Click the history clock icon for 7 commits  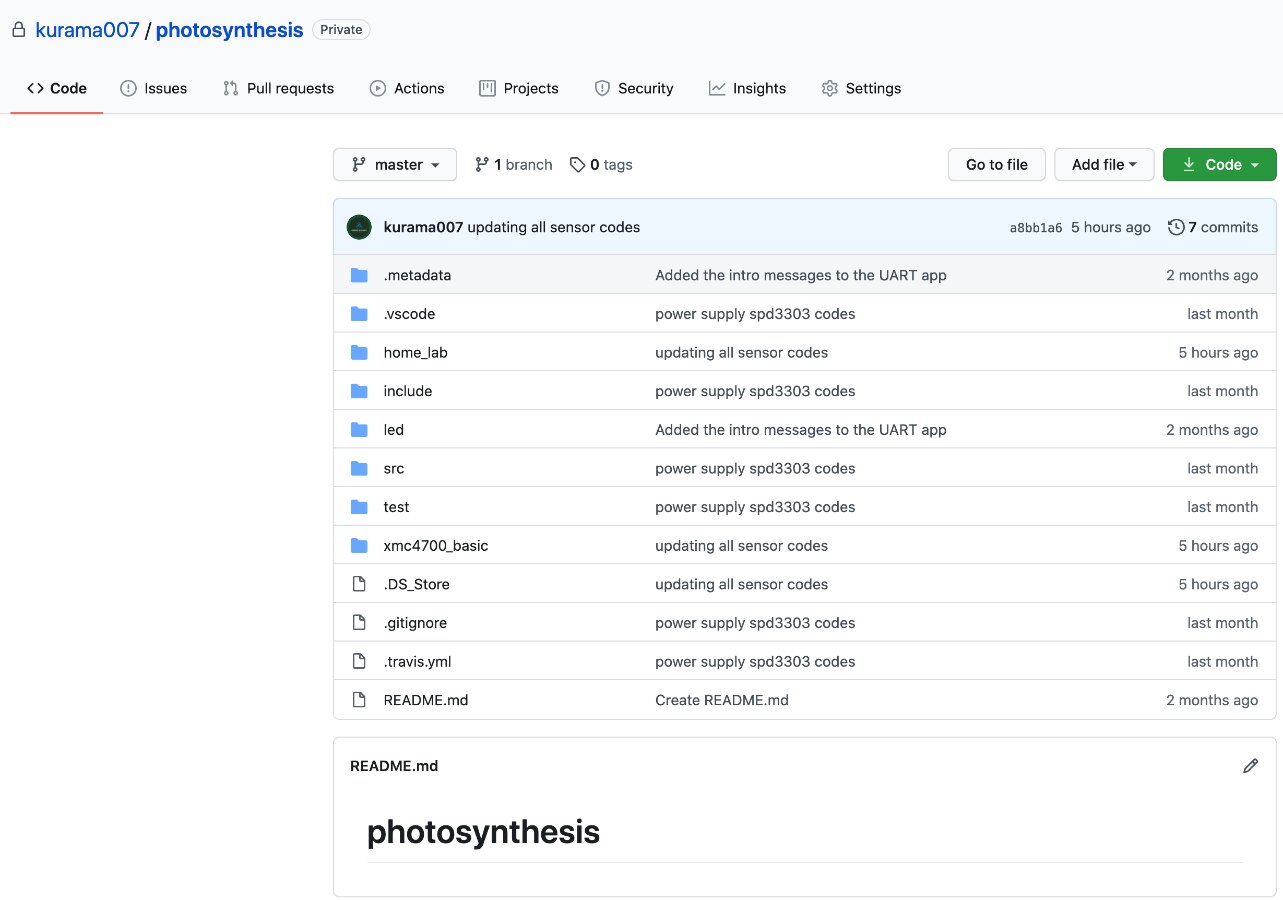[1176, 227]
